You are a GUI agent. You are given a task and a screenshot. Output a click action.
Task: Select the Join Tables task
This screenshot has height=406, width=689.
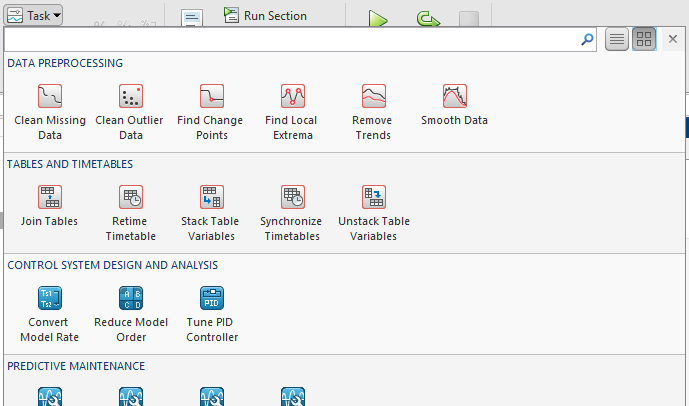[49, 207]
